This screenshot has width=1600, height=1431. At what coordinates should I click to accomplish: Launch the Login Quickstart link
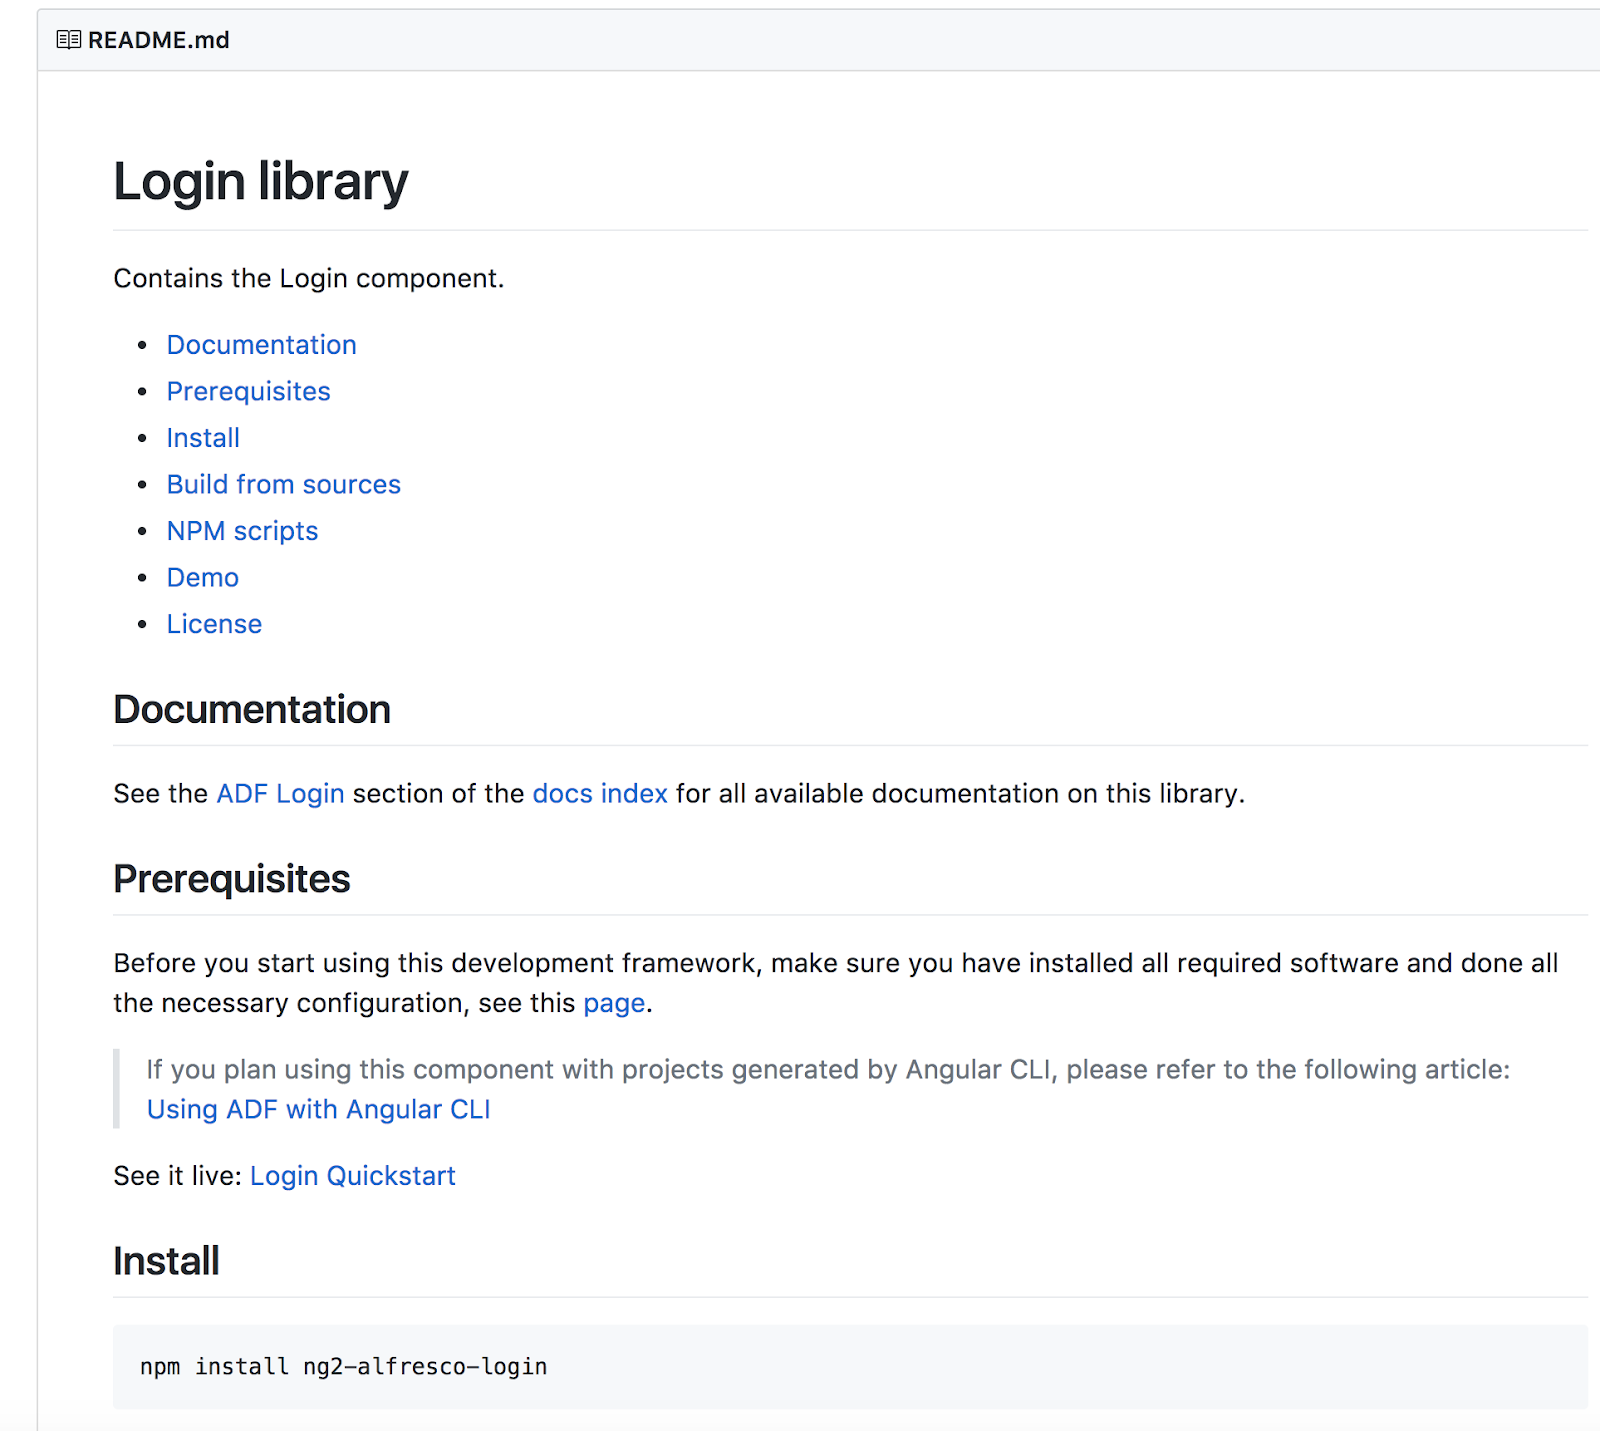click(x=353, y=1176)
